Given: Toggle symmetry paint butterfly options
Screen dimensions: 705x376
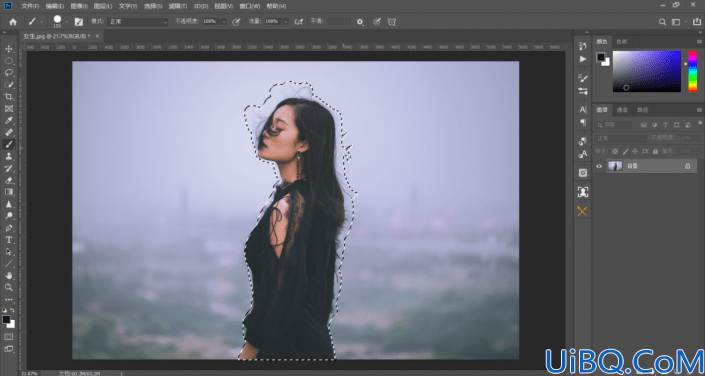Looking at the screenshot, I should coord(392,22).
